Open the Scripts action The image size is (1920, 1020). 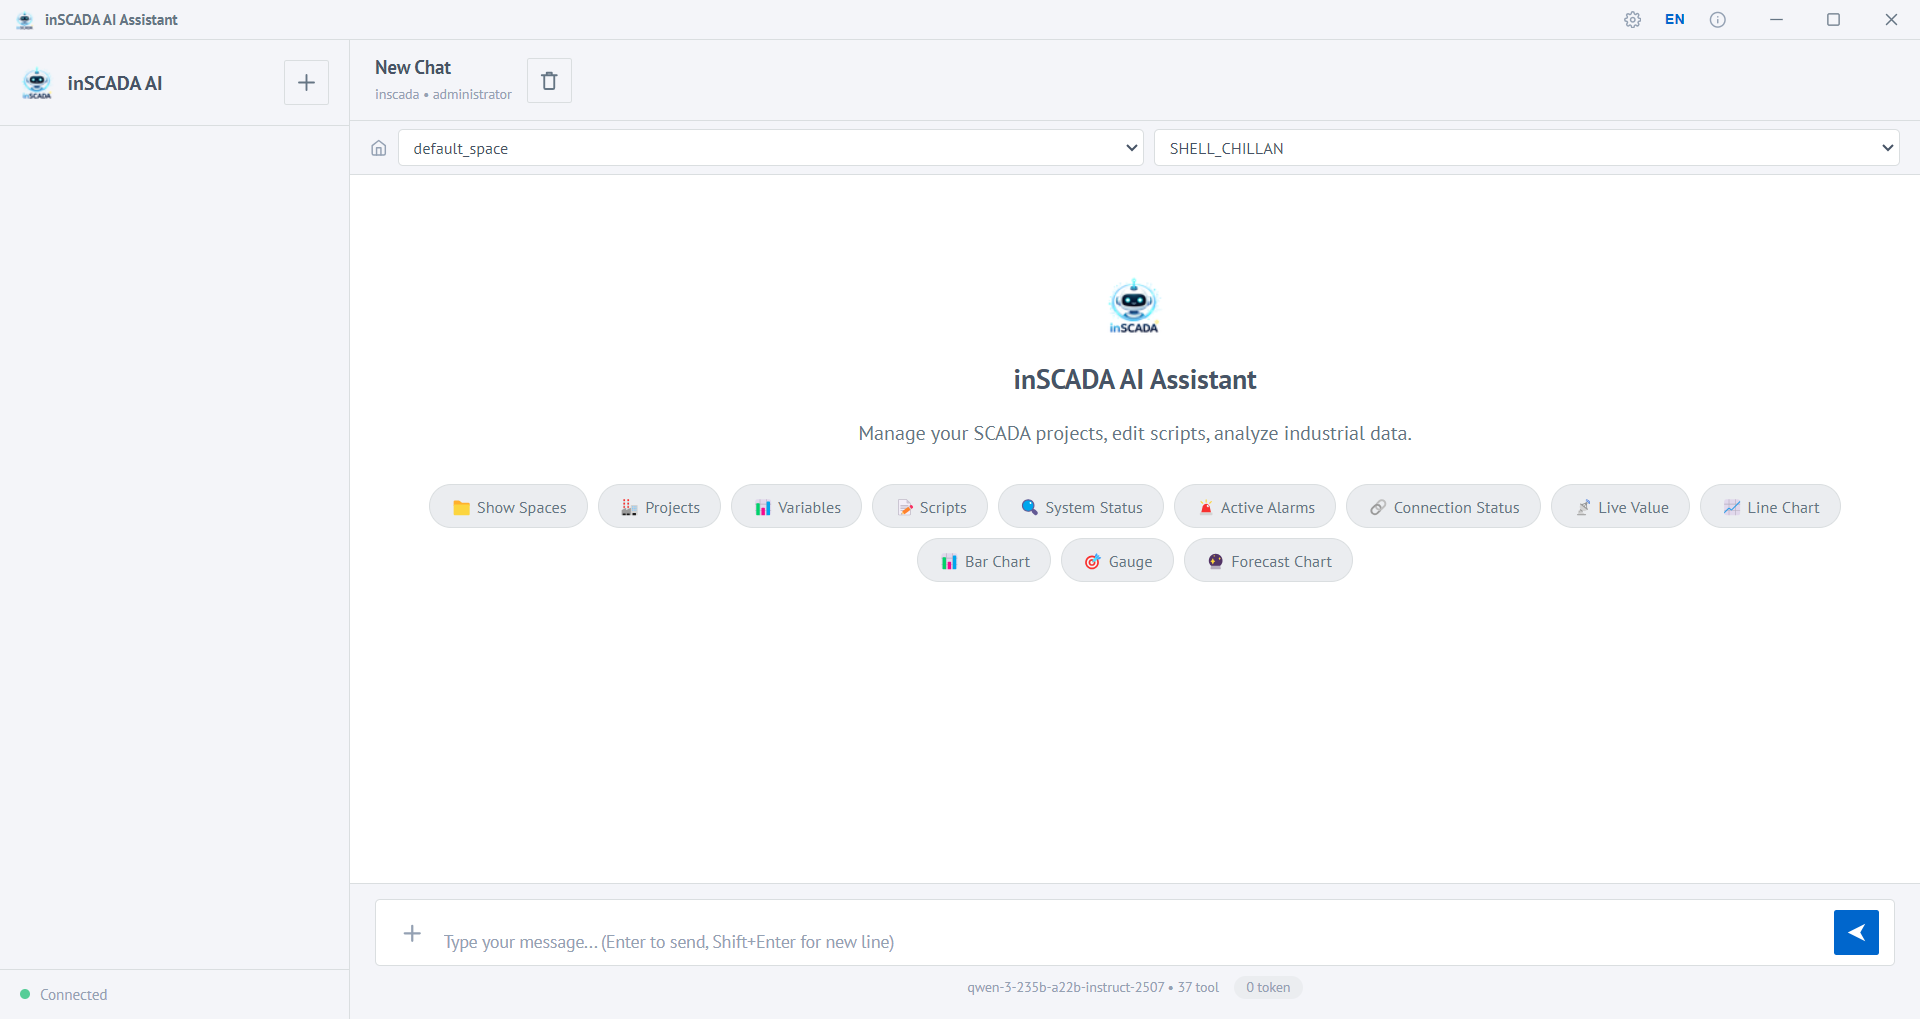(929, 506)
